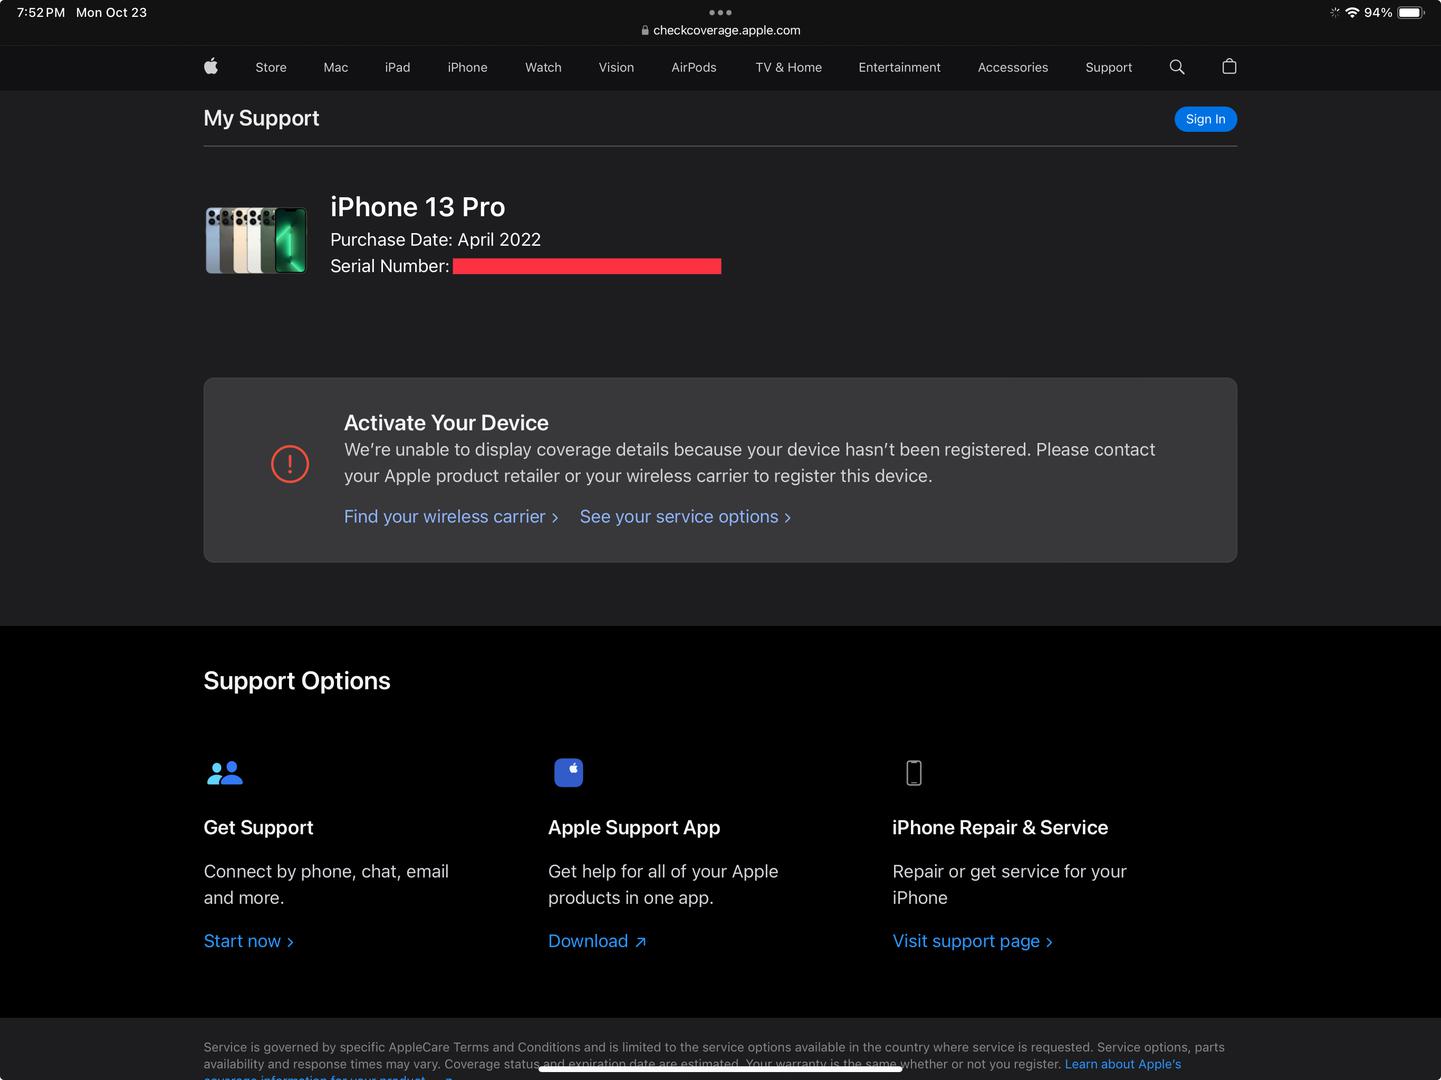This screenshot has width=1441, height=1080.
Task: Click the 'My Support' heading
Action: pos(261,118)
